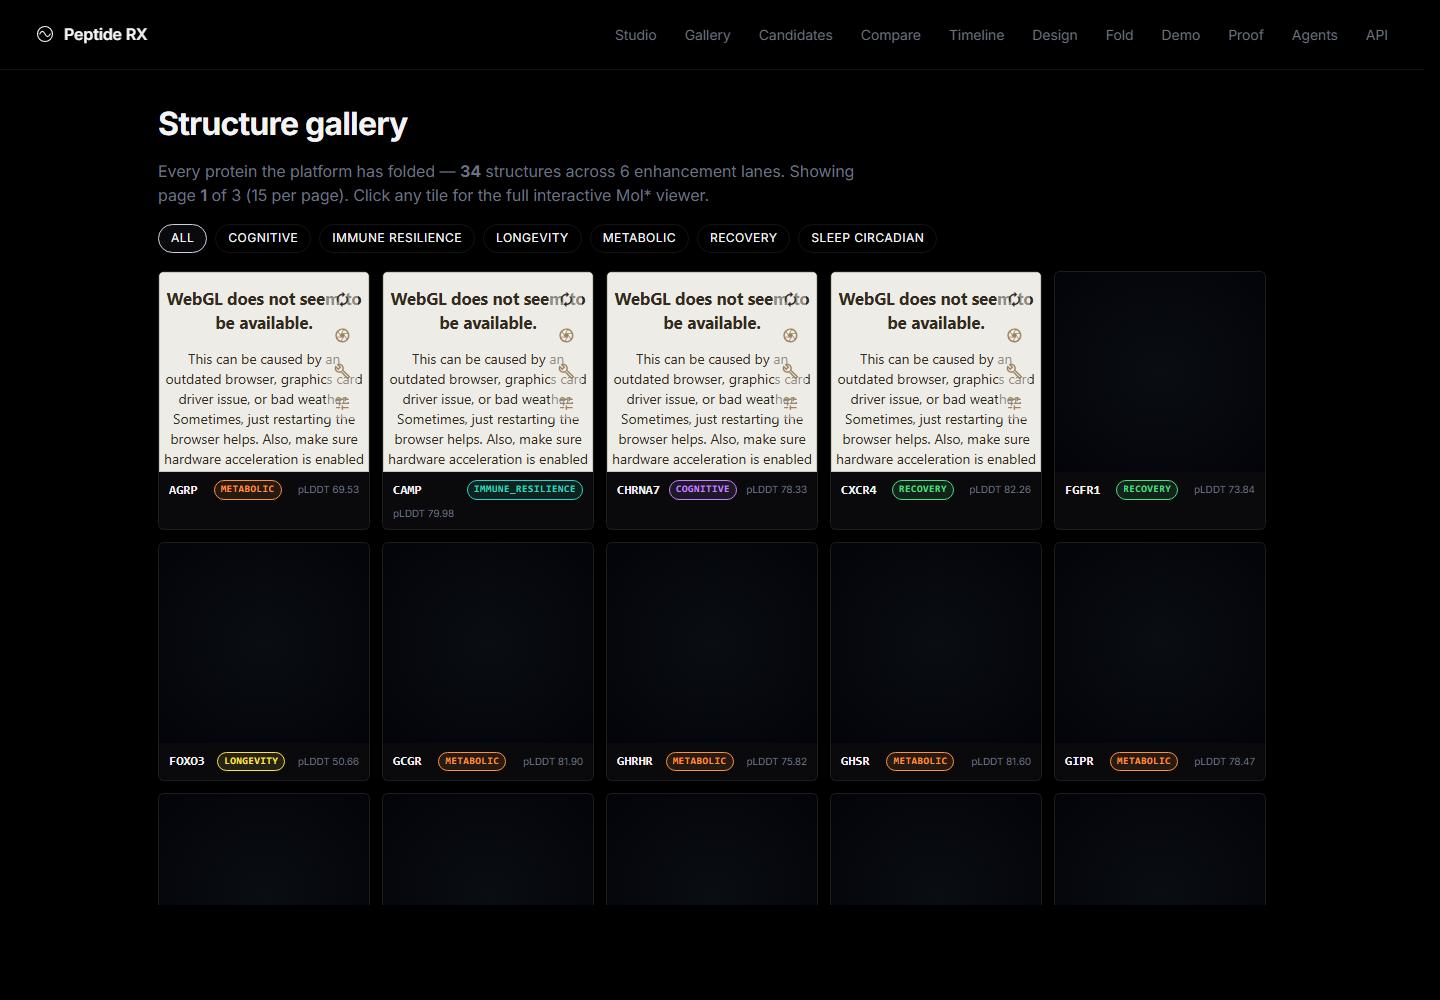Click LONGEVITY tag on FOXO3 card
This screenshot has height=1000, width=1440.
click(251, 762)
